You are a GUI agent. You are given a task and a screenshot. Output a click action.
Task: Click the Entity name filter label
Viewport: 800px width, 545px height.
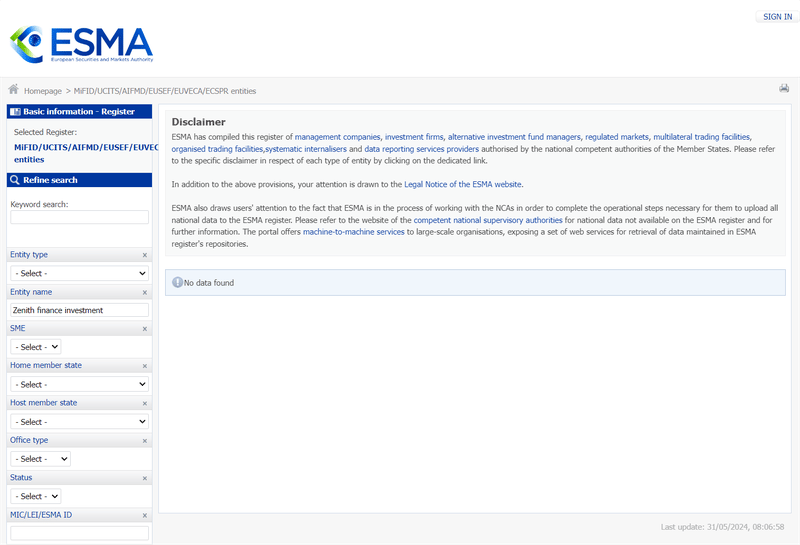coord(31,292)
